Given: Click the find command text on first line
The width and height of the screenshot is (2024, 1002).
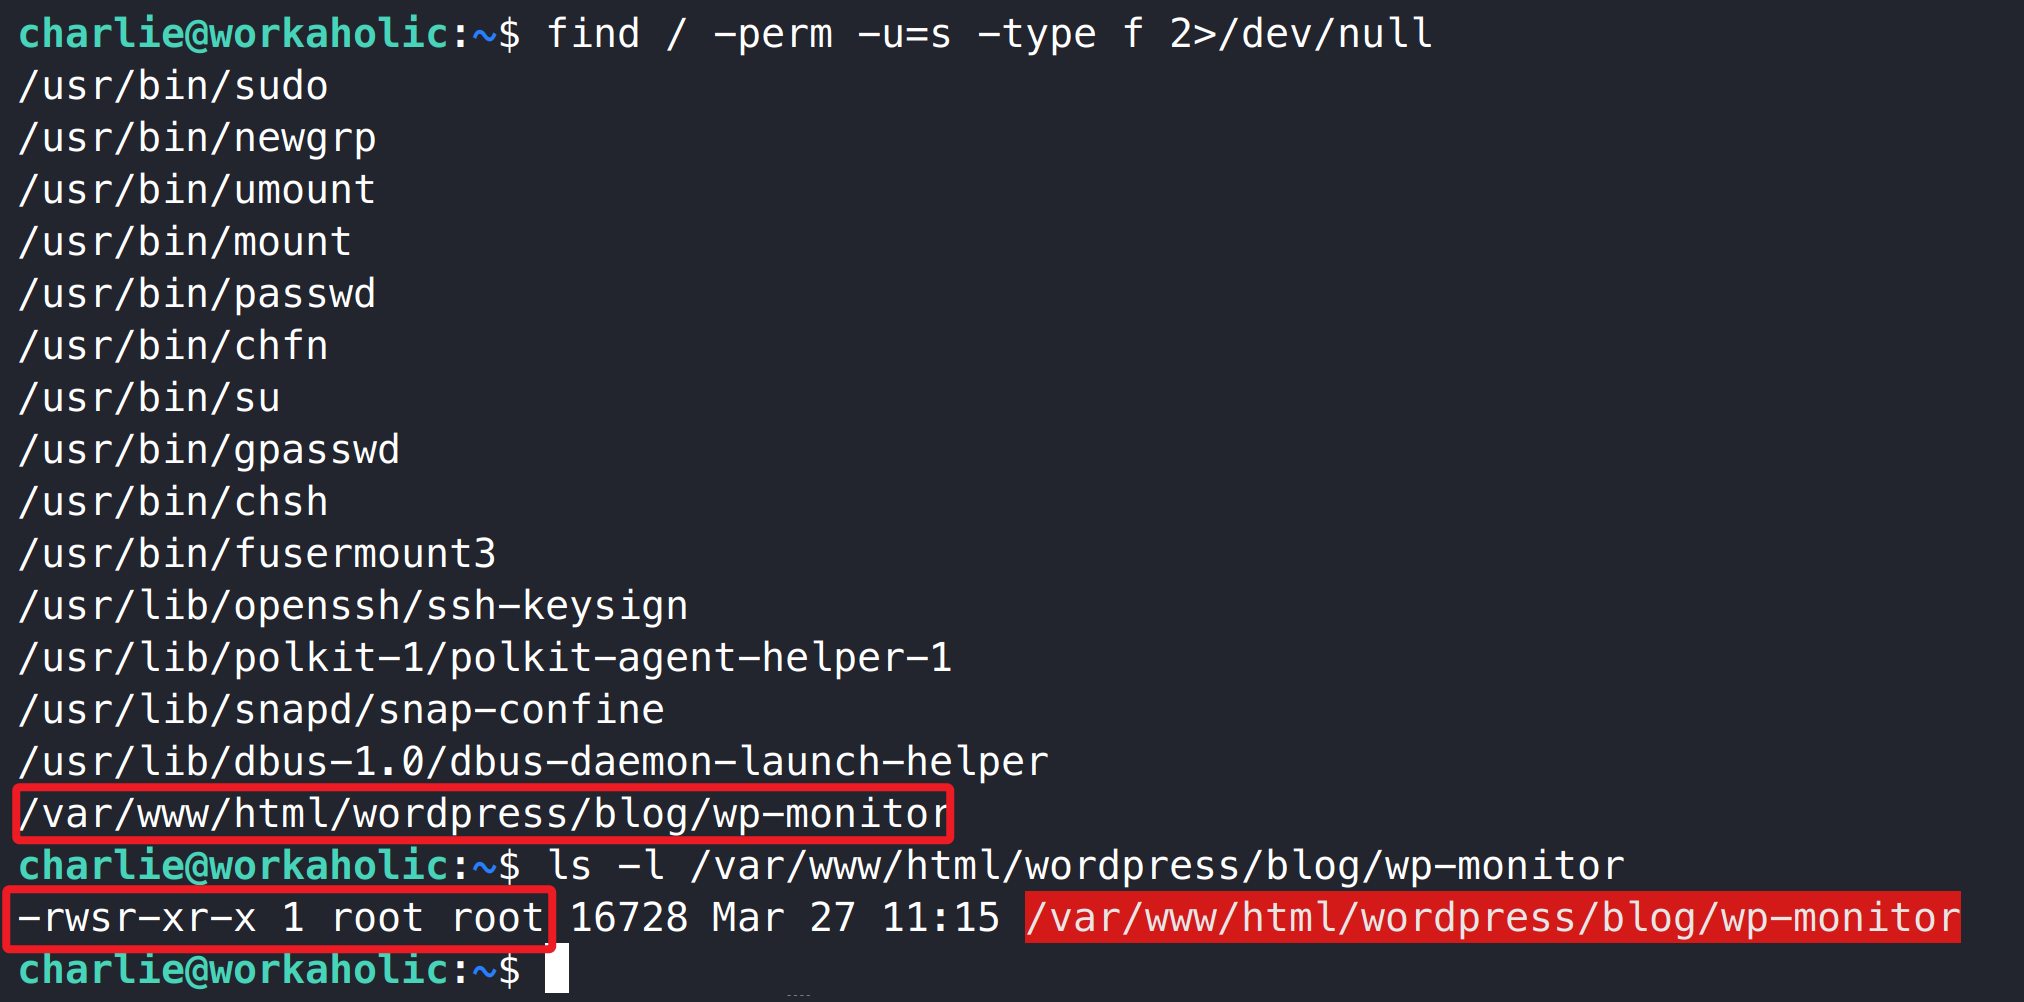Looking at the screenshot, I should coord(989,35).
